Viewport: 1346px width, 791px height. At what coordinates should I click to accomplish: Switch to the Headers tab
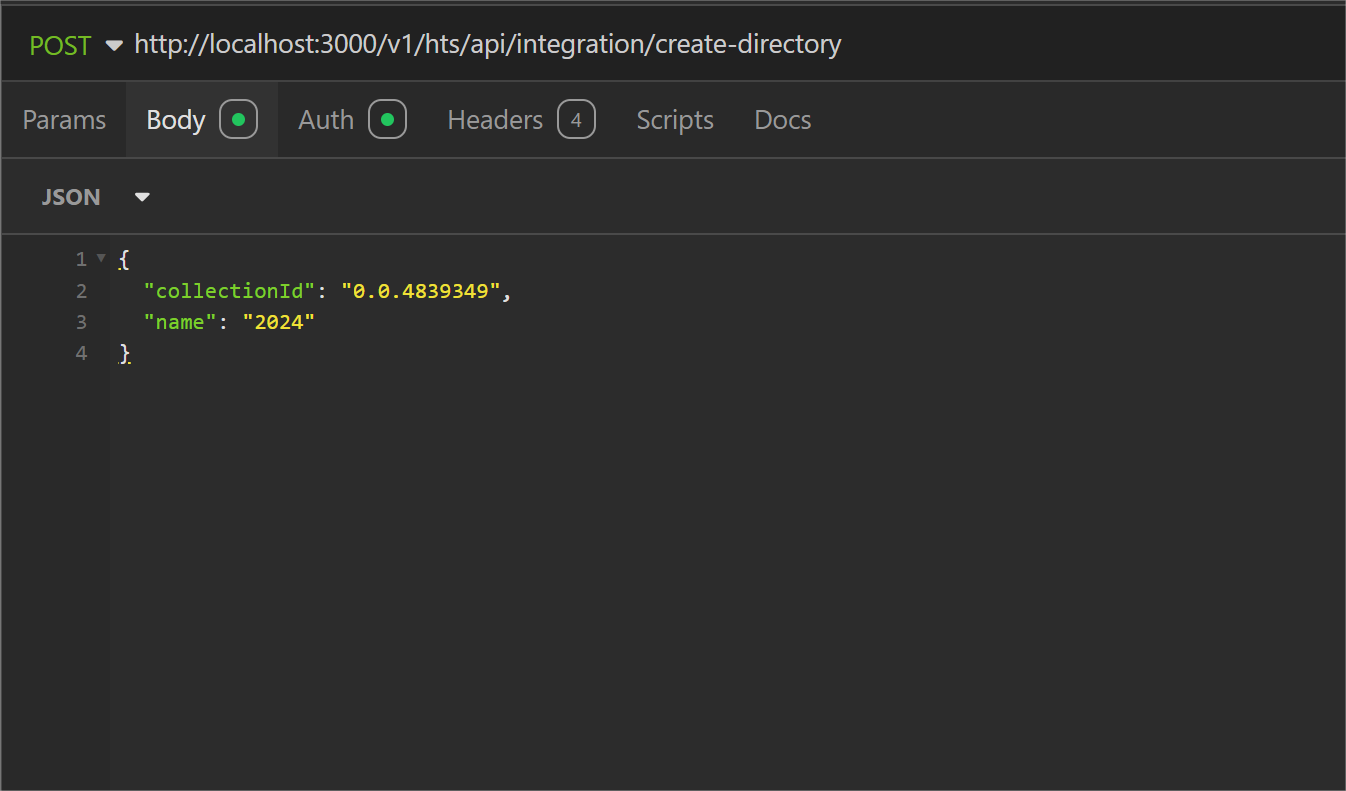(x=495, y=119)
